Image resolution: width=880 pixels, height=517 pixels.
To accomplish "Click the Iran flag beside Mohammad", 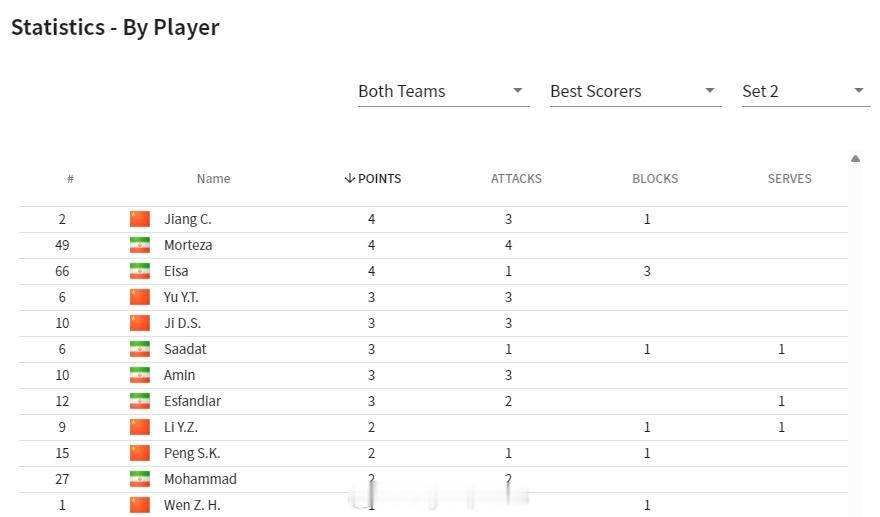I will coord(140,479).
